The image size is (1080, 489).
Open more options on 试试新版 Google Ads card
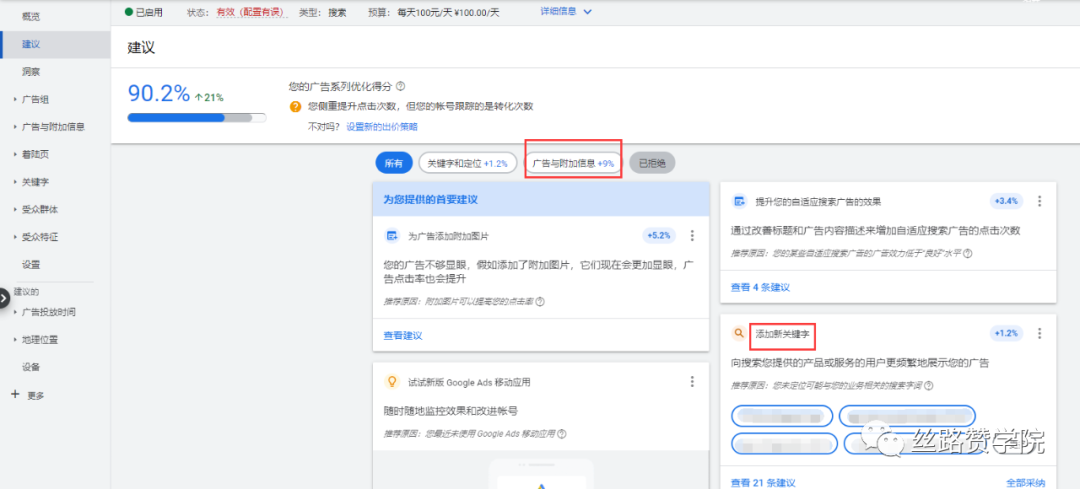click(x=692, y=382)
